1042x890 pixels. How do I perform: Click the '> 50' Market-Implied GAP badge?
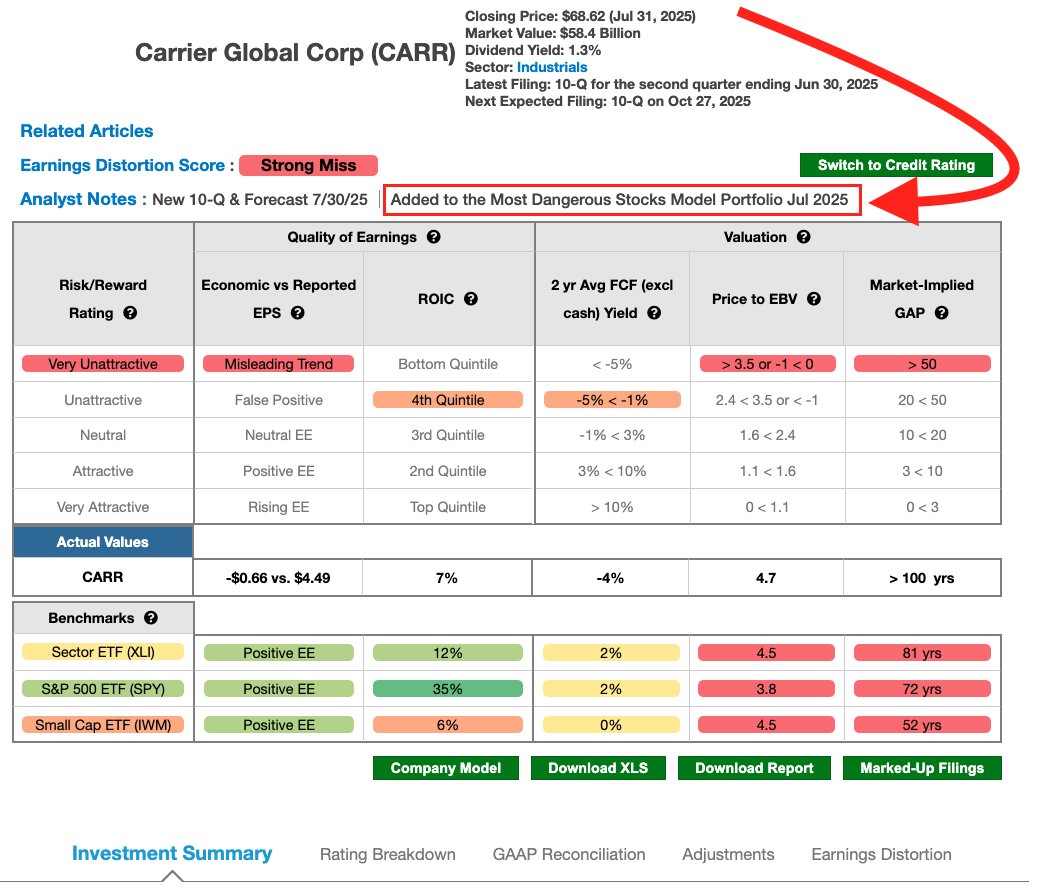922,364
